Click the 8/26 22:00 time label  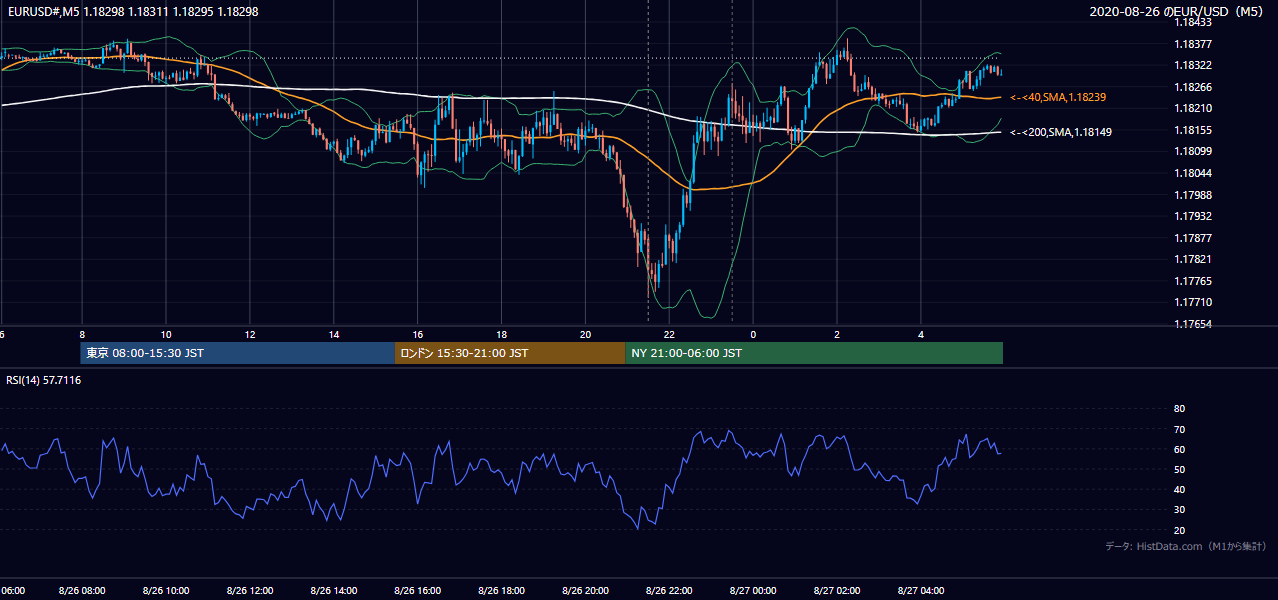(x=670, y=591)
